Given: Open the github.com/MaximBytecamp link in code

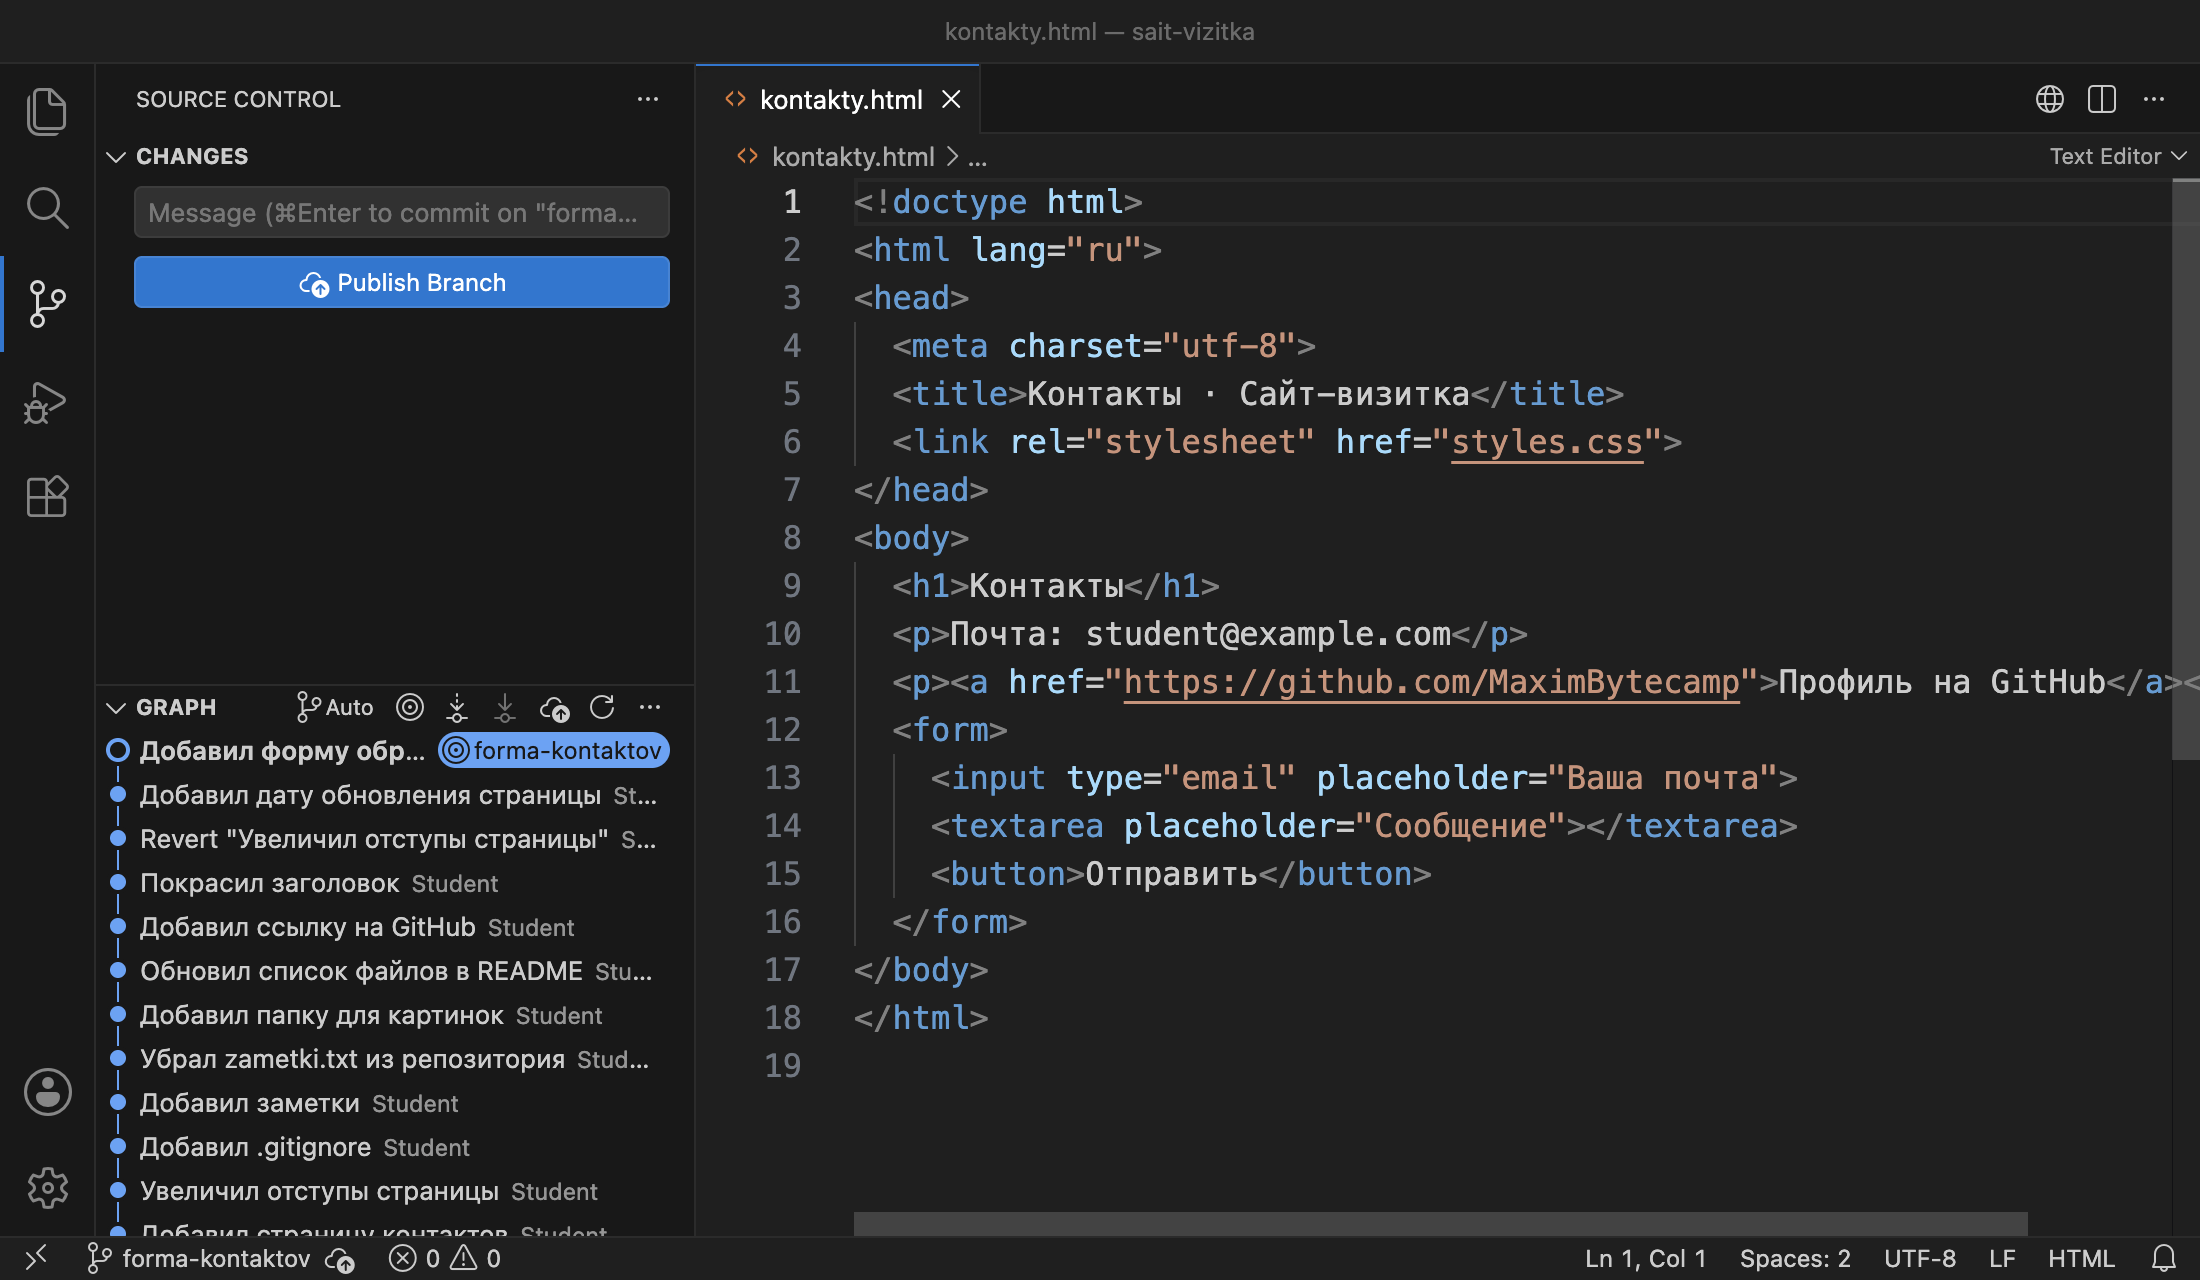Looking at the screenshot, I should click(1432, 681).
